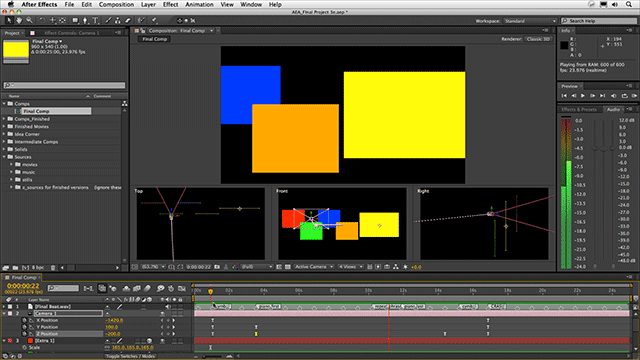Toggle the Frame Blending icon in timeline
The height and width of the screenshot is (360, 640).
click(x=137, y=289)
